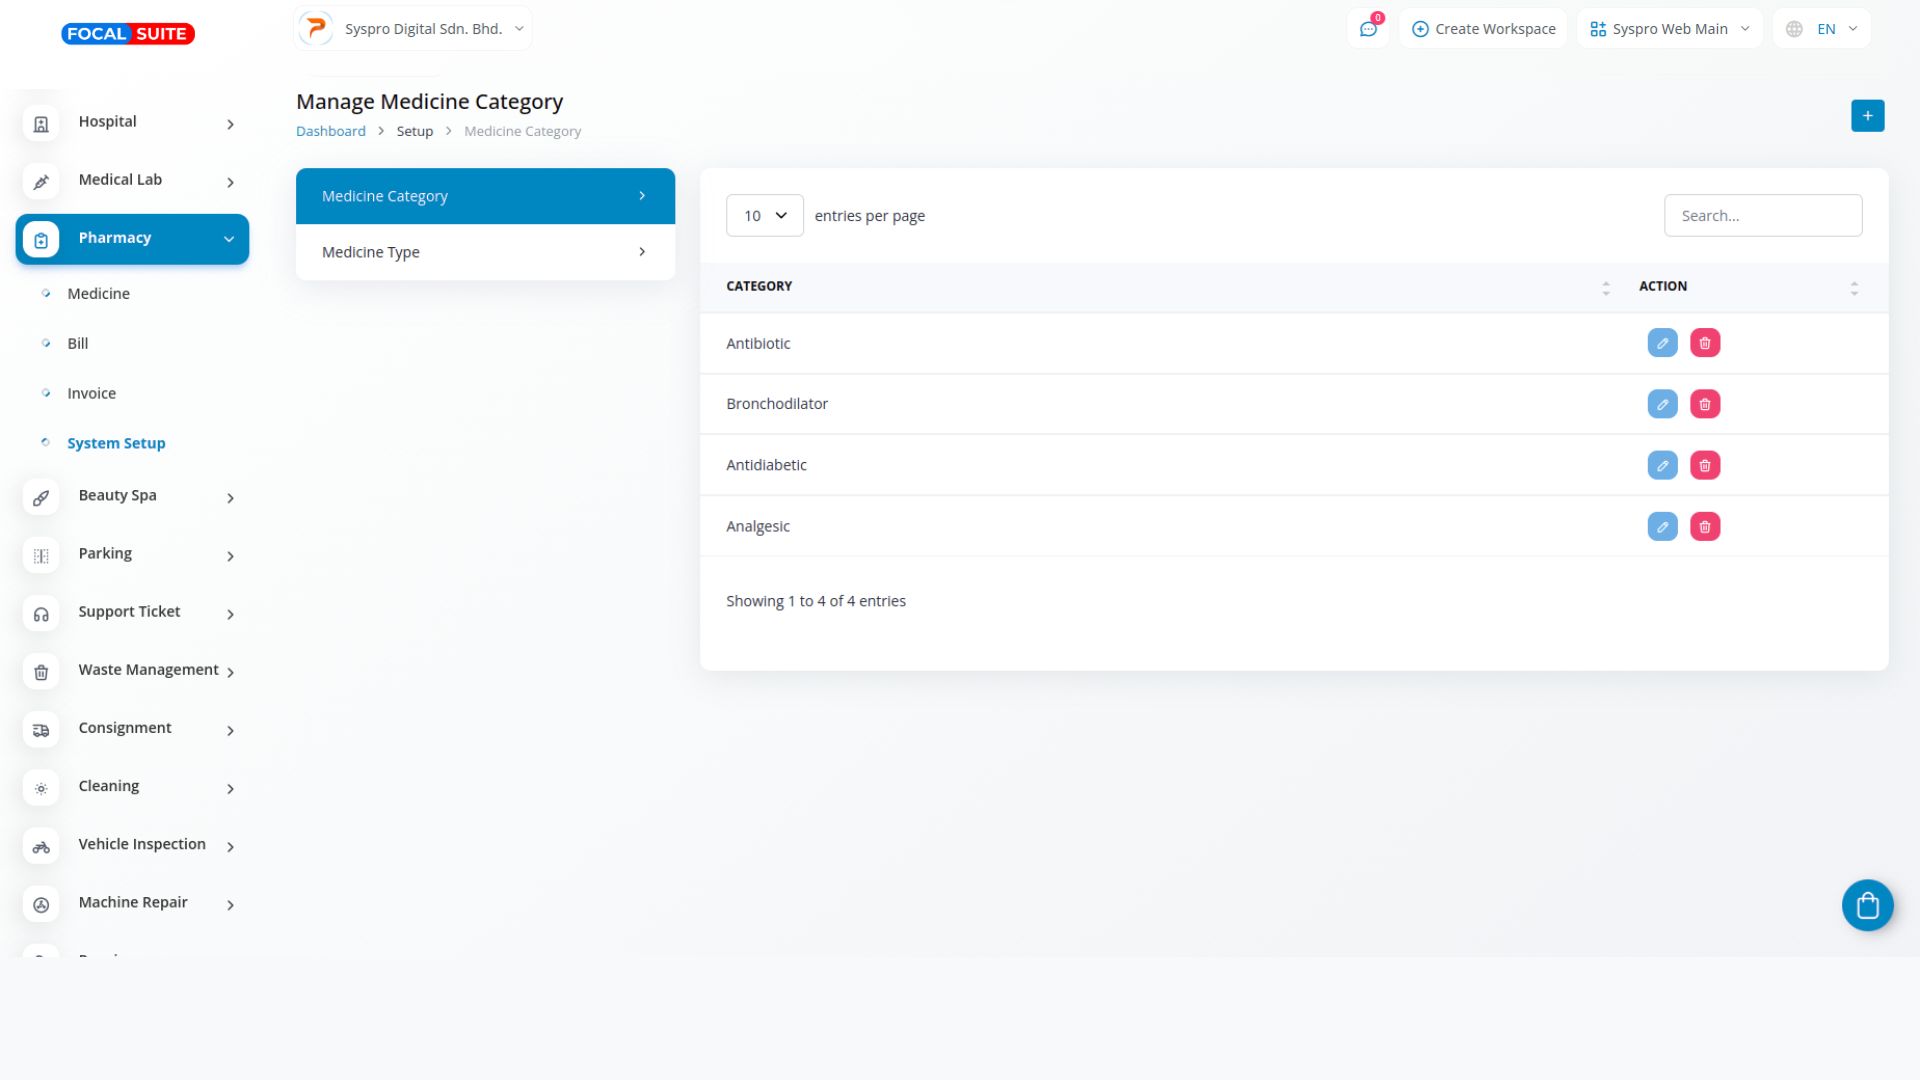1920x1080 pixels.
Task: Click into the Search input field
Action: click(x=1762, y=216)
